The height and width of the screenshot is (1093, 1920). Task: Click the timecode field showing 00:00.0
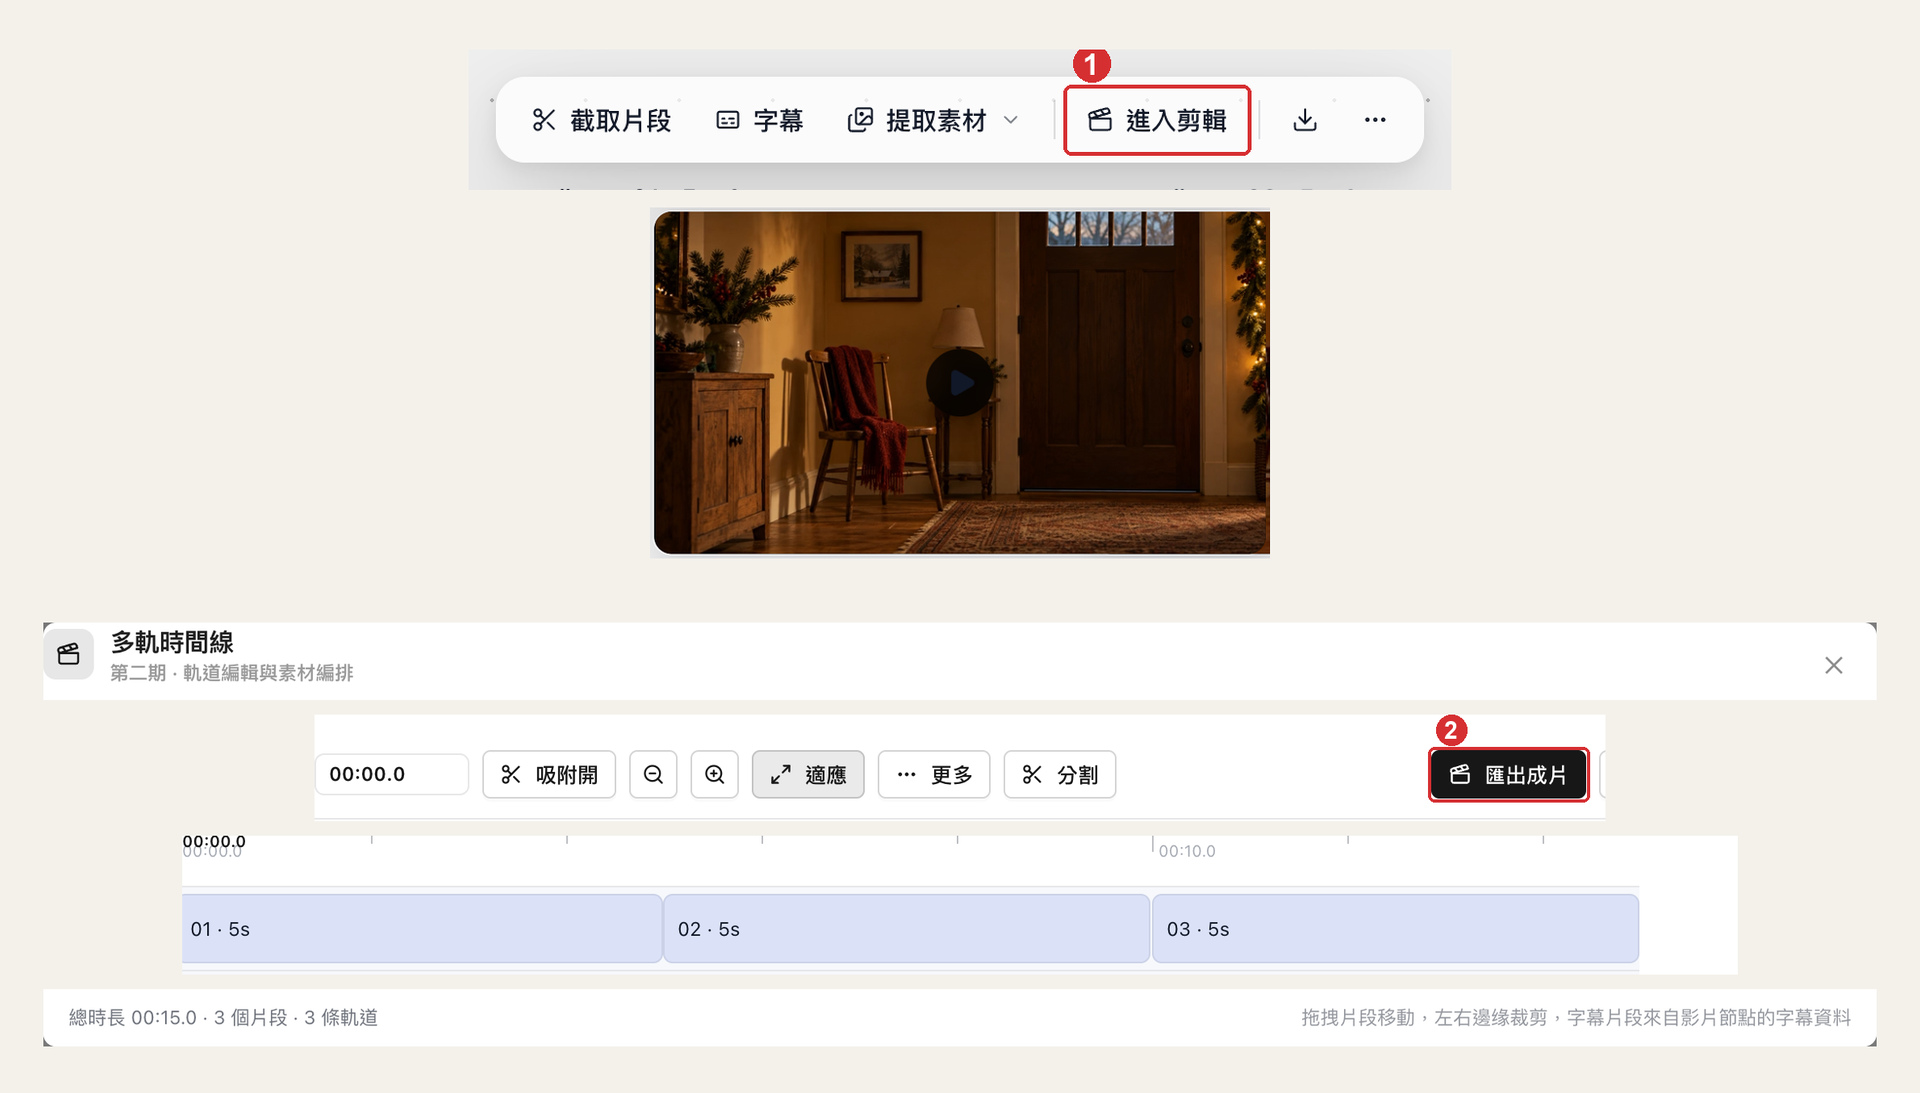click(x=392, y=774)
